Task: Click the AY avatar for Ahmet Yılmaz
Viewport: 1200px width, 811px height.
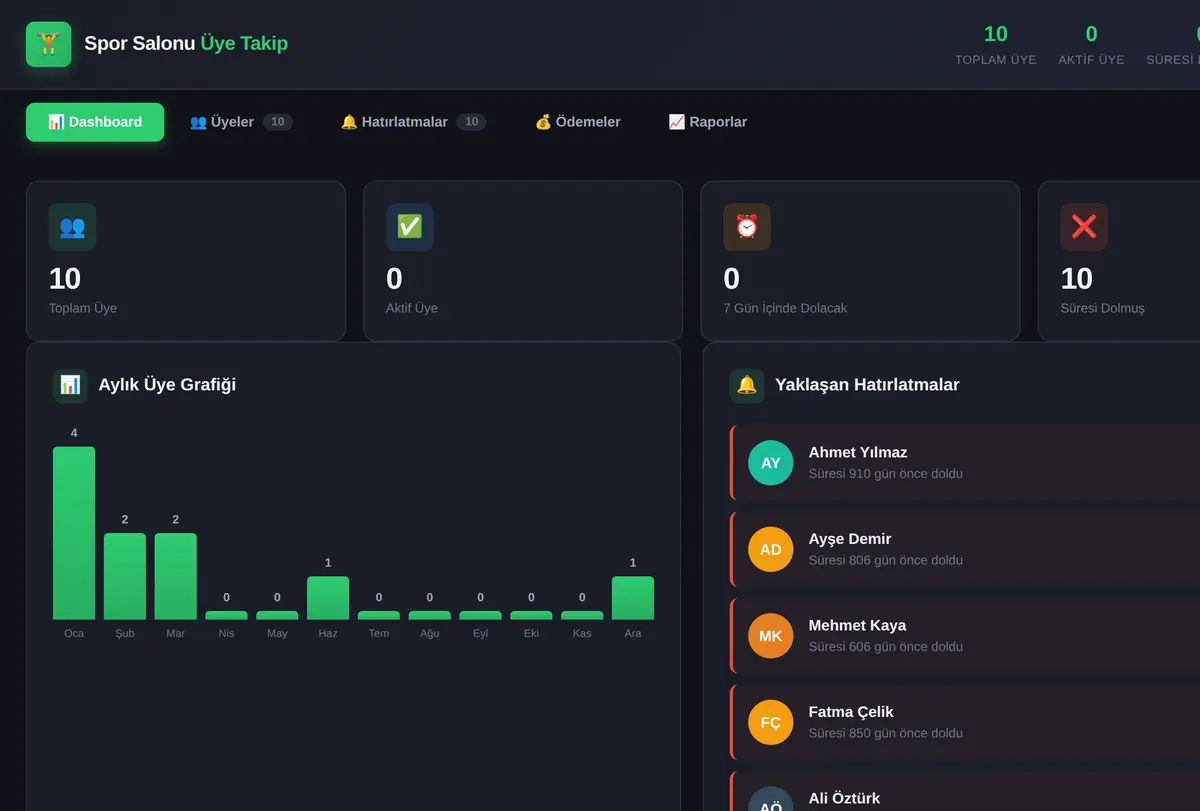Action: tap(770, 463)
